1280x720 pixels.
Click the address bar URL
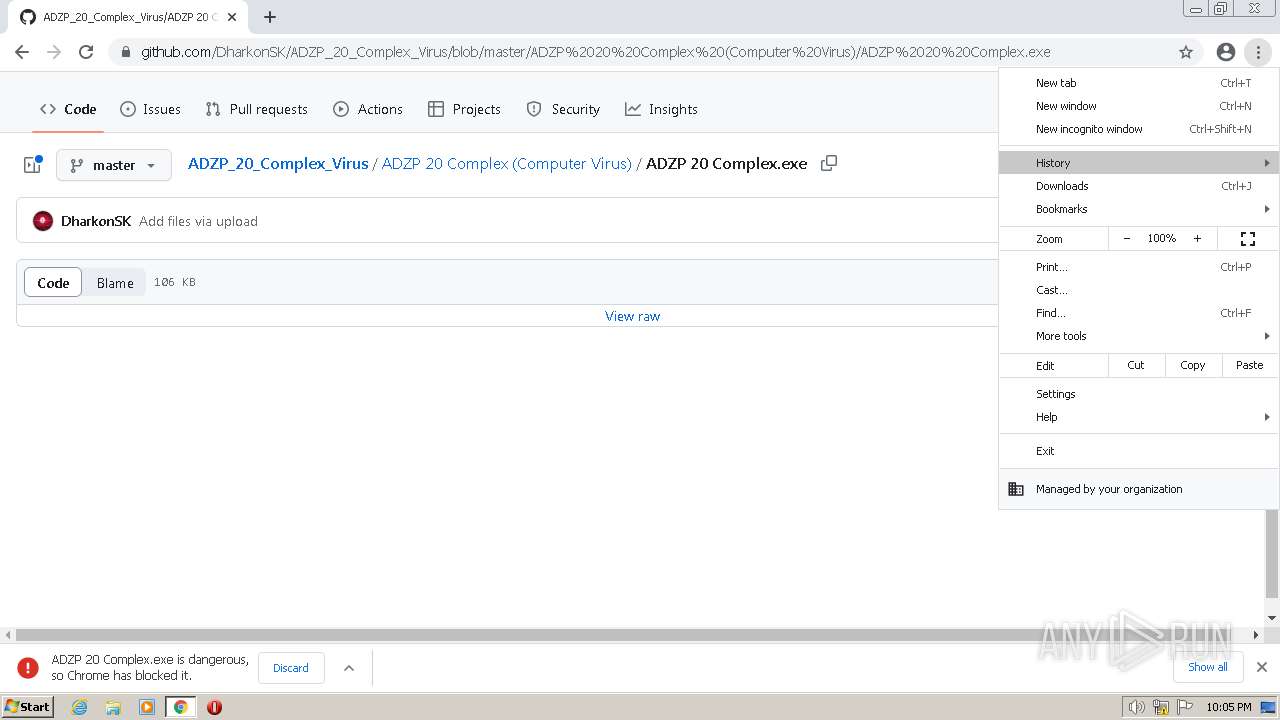point(595,52)
